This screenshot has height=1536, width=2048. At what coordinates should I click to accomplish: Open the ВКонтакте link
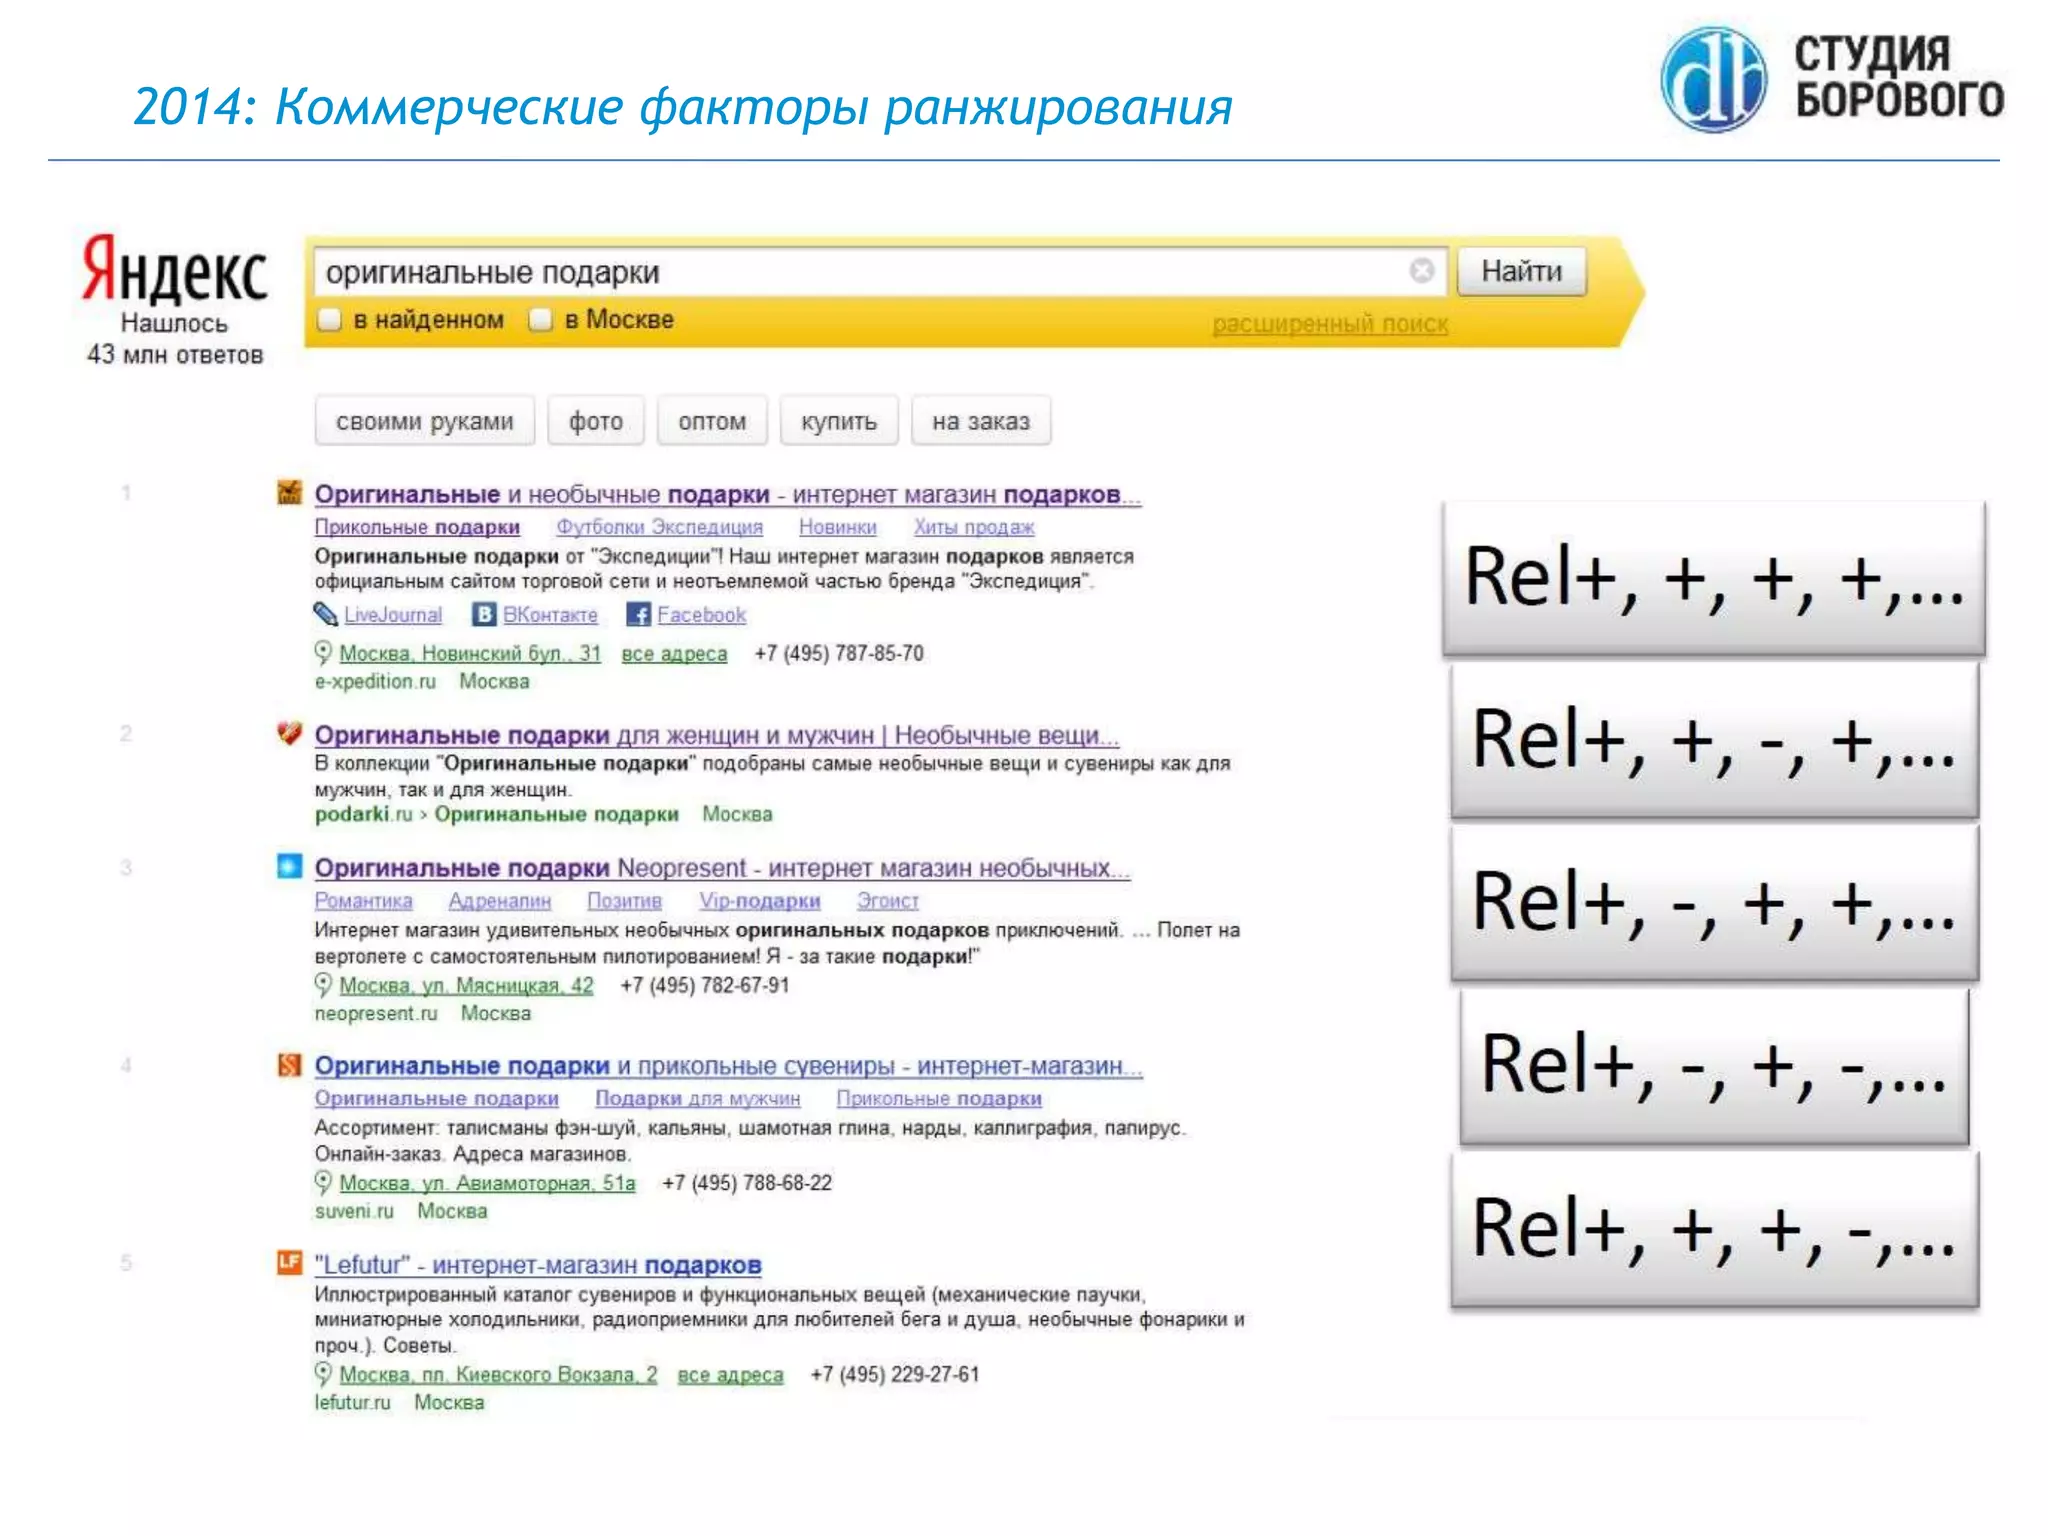pyautogui.click(x=550, y=615)
